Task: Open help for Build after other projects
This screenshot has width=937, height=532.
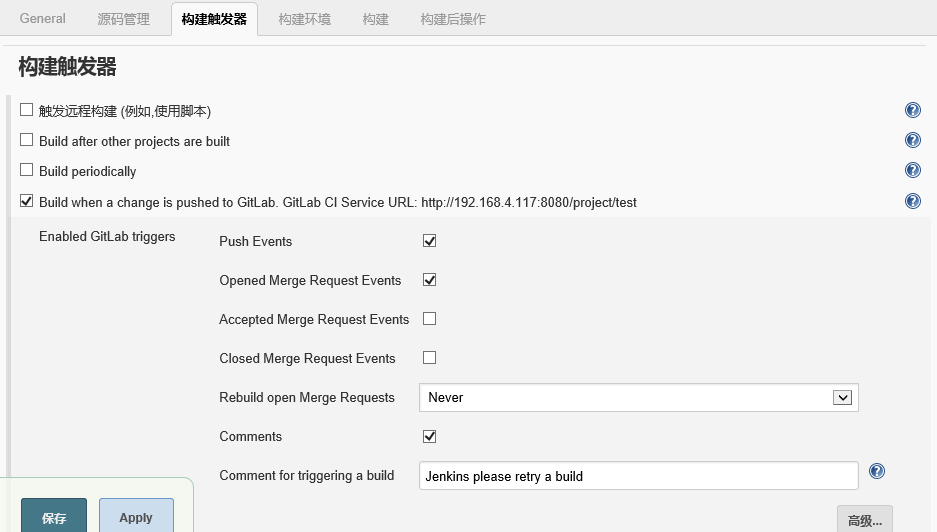Action: click(912, 141)
